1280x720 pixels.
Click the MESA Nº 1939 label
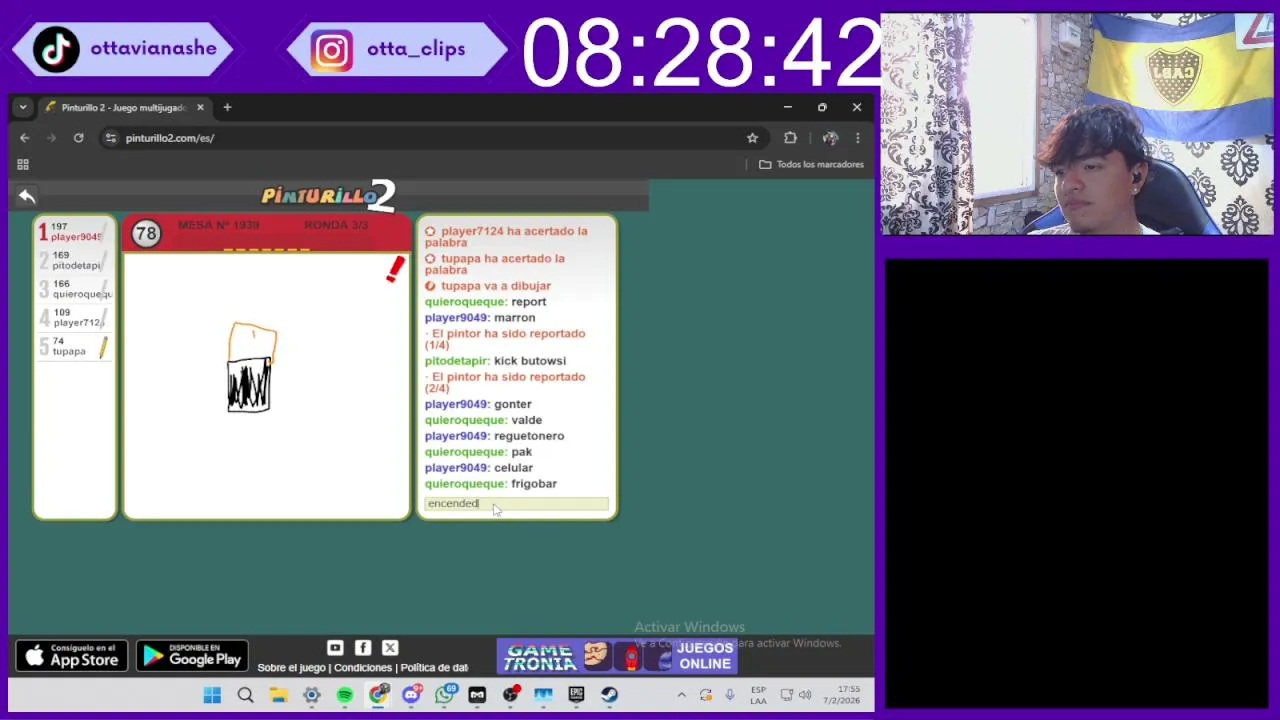pos(218,225)
